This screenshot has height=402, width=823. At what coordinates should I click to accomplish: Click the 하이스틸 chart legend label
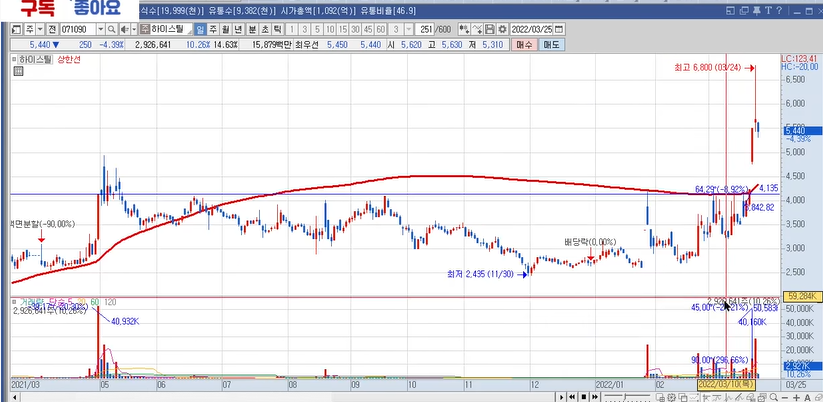click(35, 59)
